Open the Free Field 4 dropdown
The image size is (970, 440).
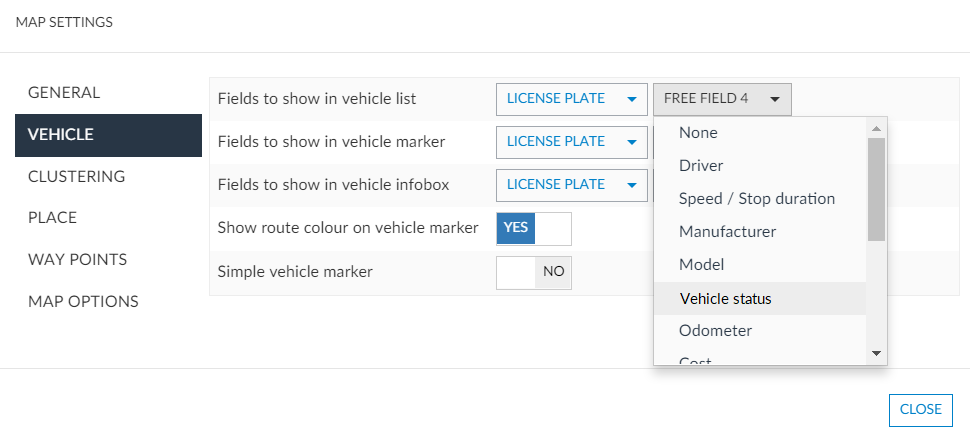[x=722, y=99]
